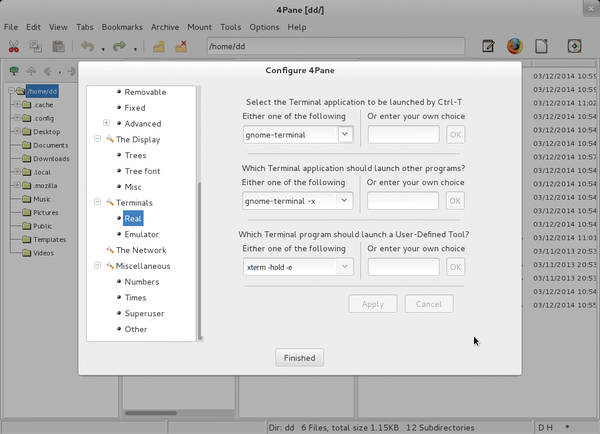This screenshot has height=434, width=600.
Task: Expand the Advanced tree item
Action: (106, 123)
